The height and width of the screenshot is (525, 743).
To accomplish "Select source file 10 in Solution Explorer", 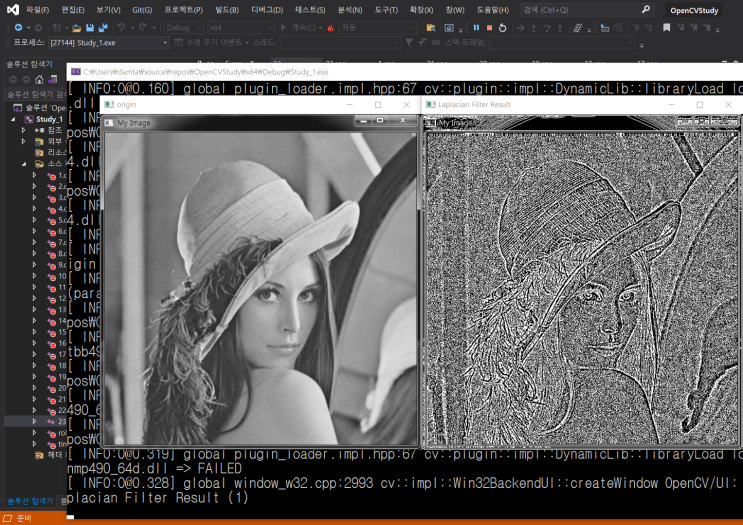I will click(x=62, y=276).
